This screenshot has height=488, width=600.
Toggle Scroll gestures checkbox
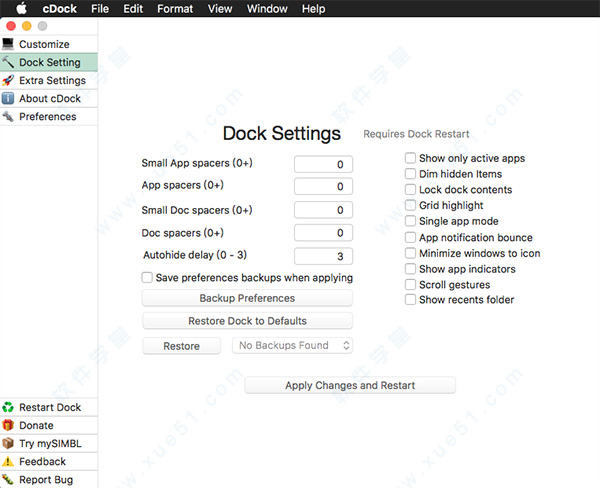[410, 284]
